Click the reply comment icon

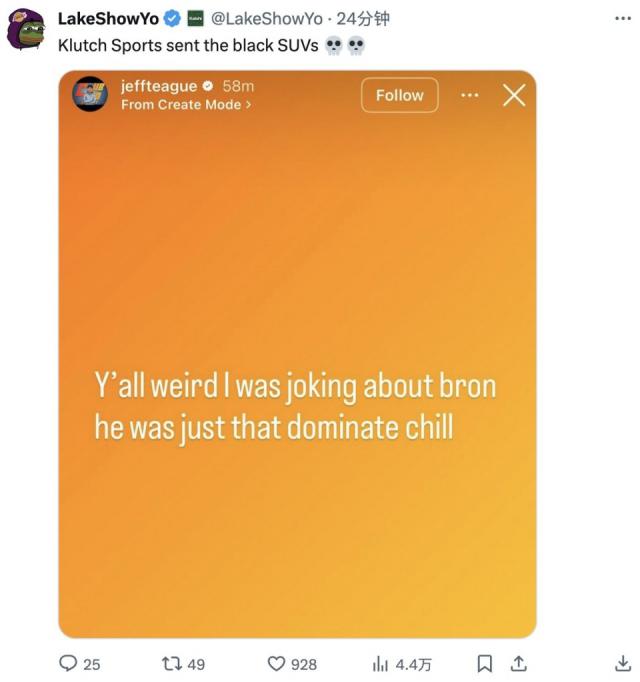pos(69,663)
